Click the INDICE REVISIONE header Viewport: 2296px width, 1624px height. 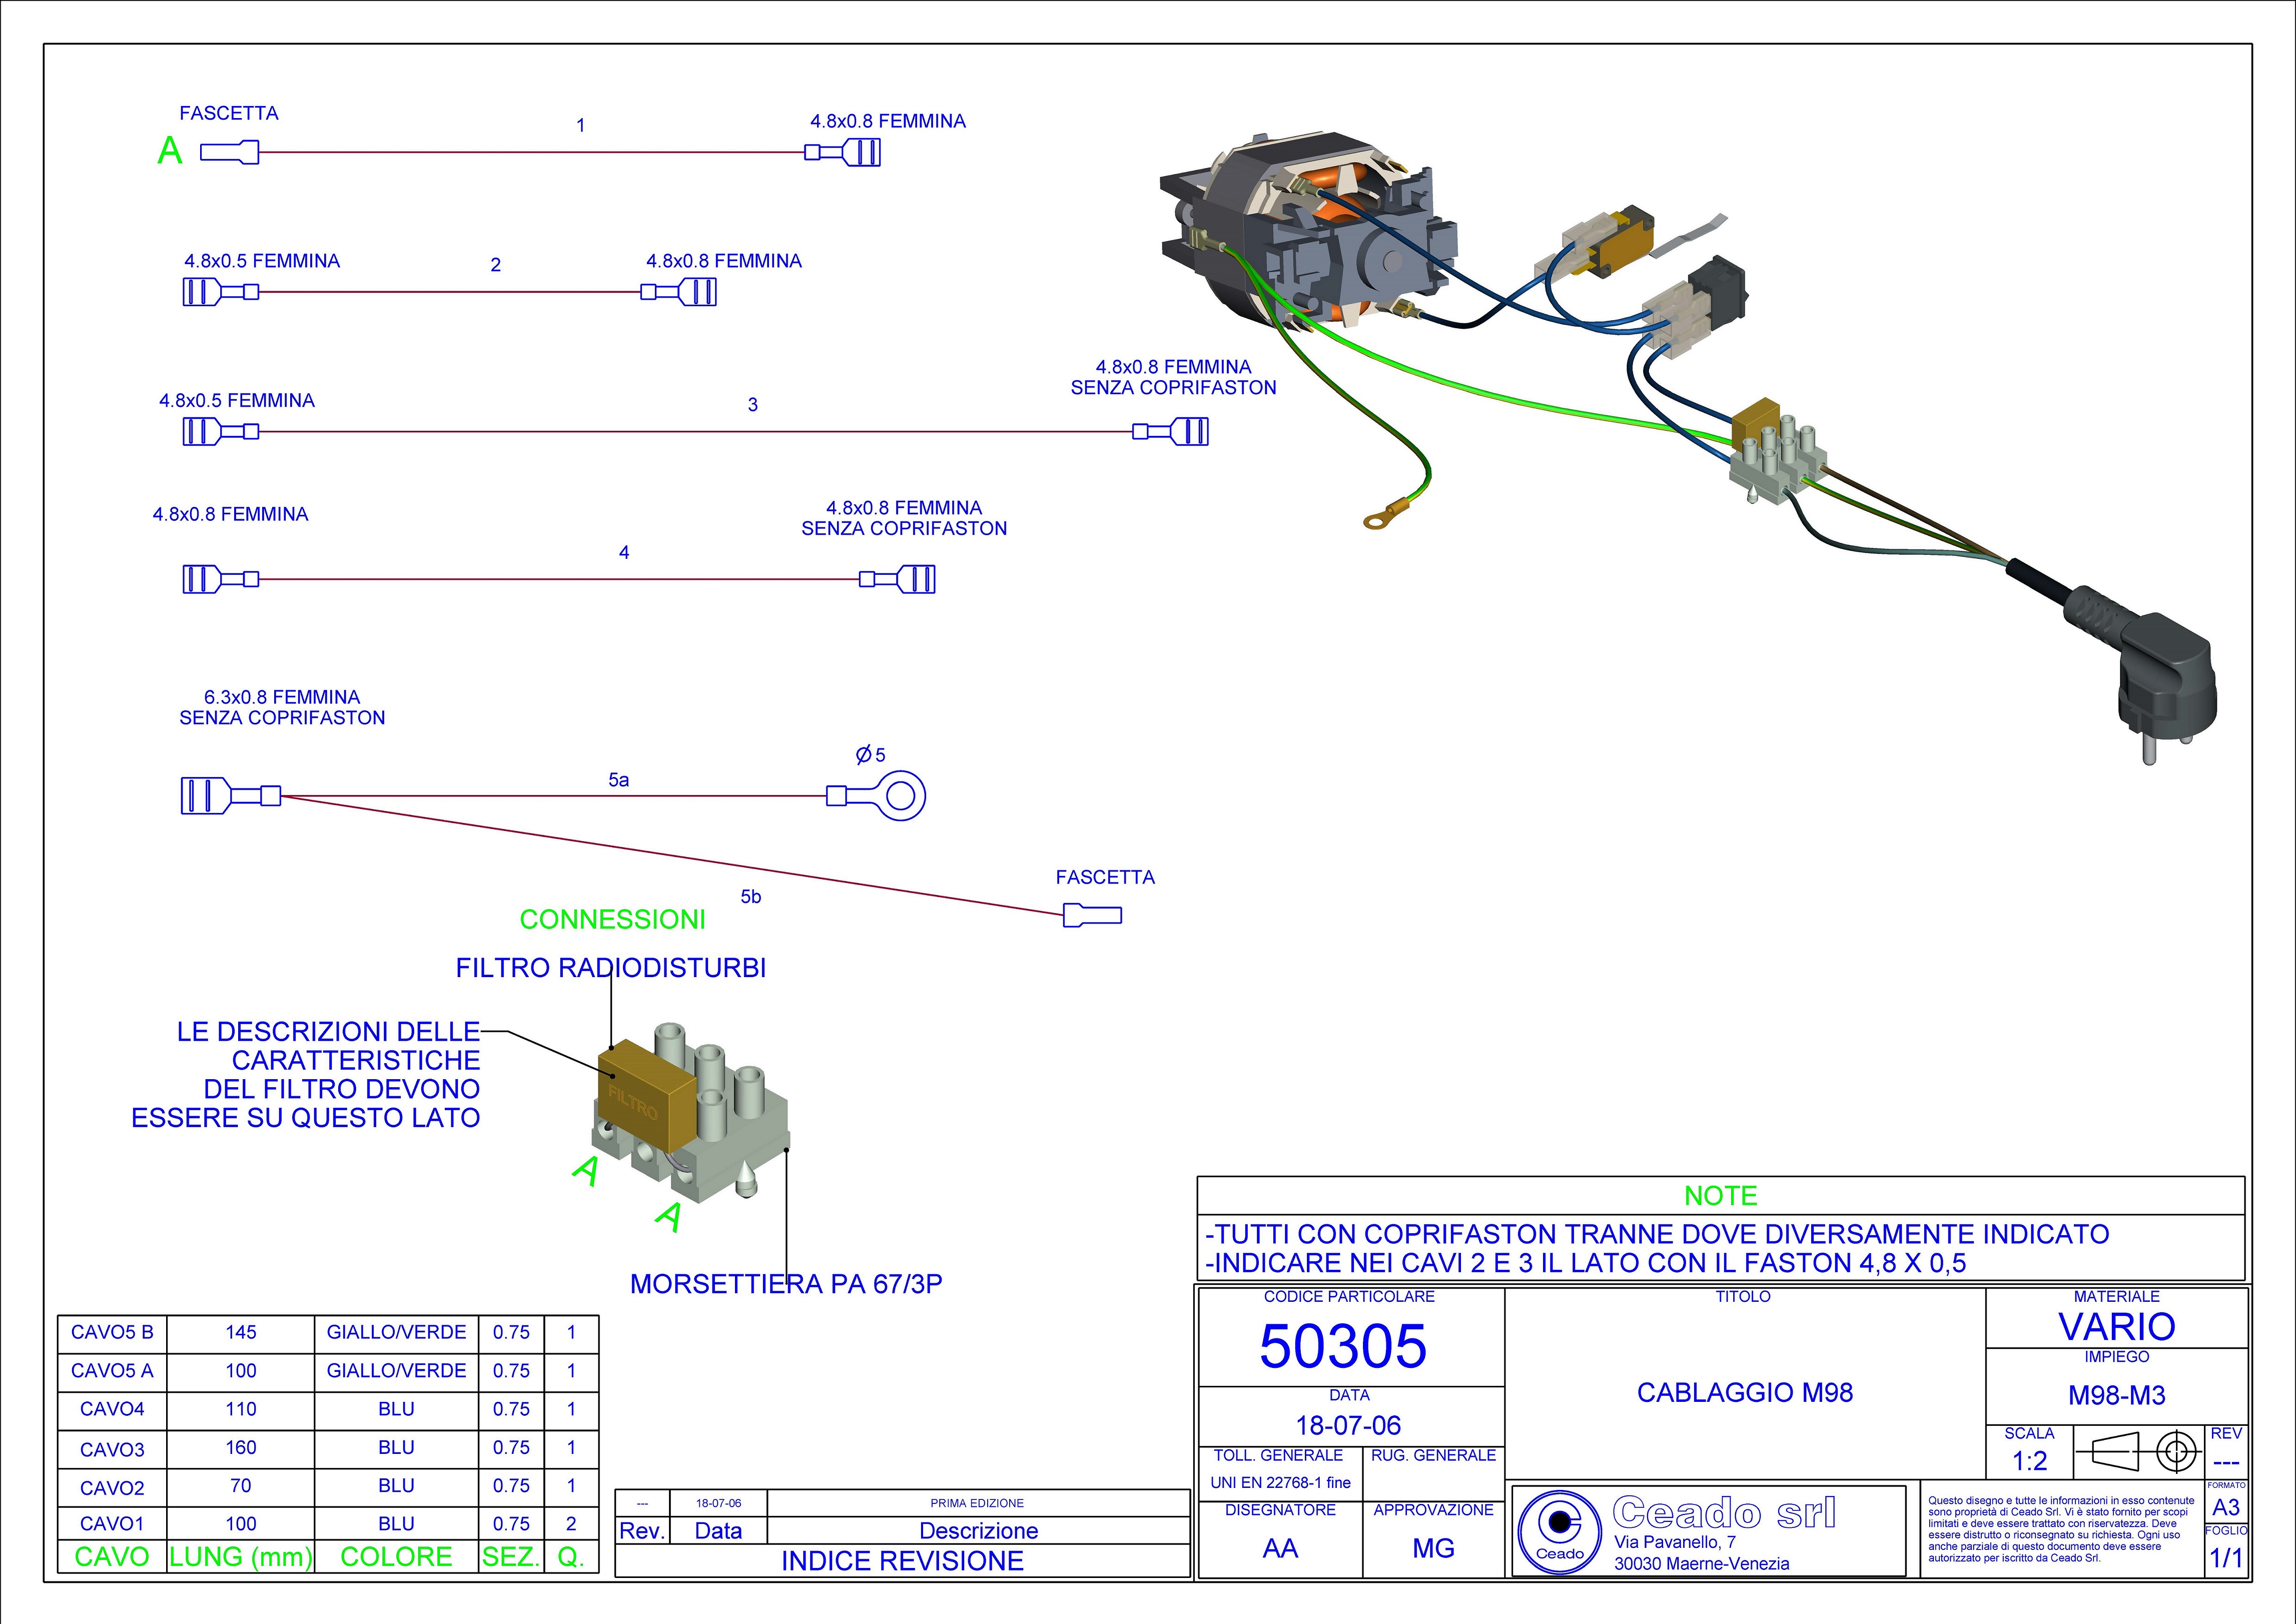[x=902, y=1561]
